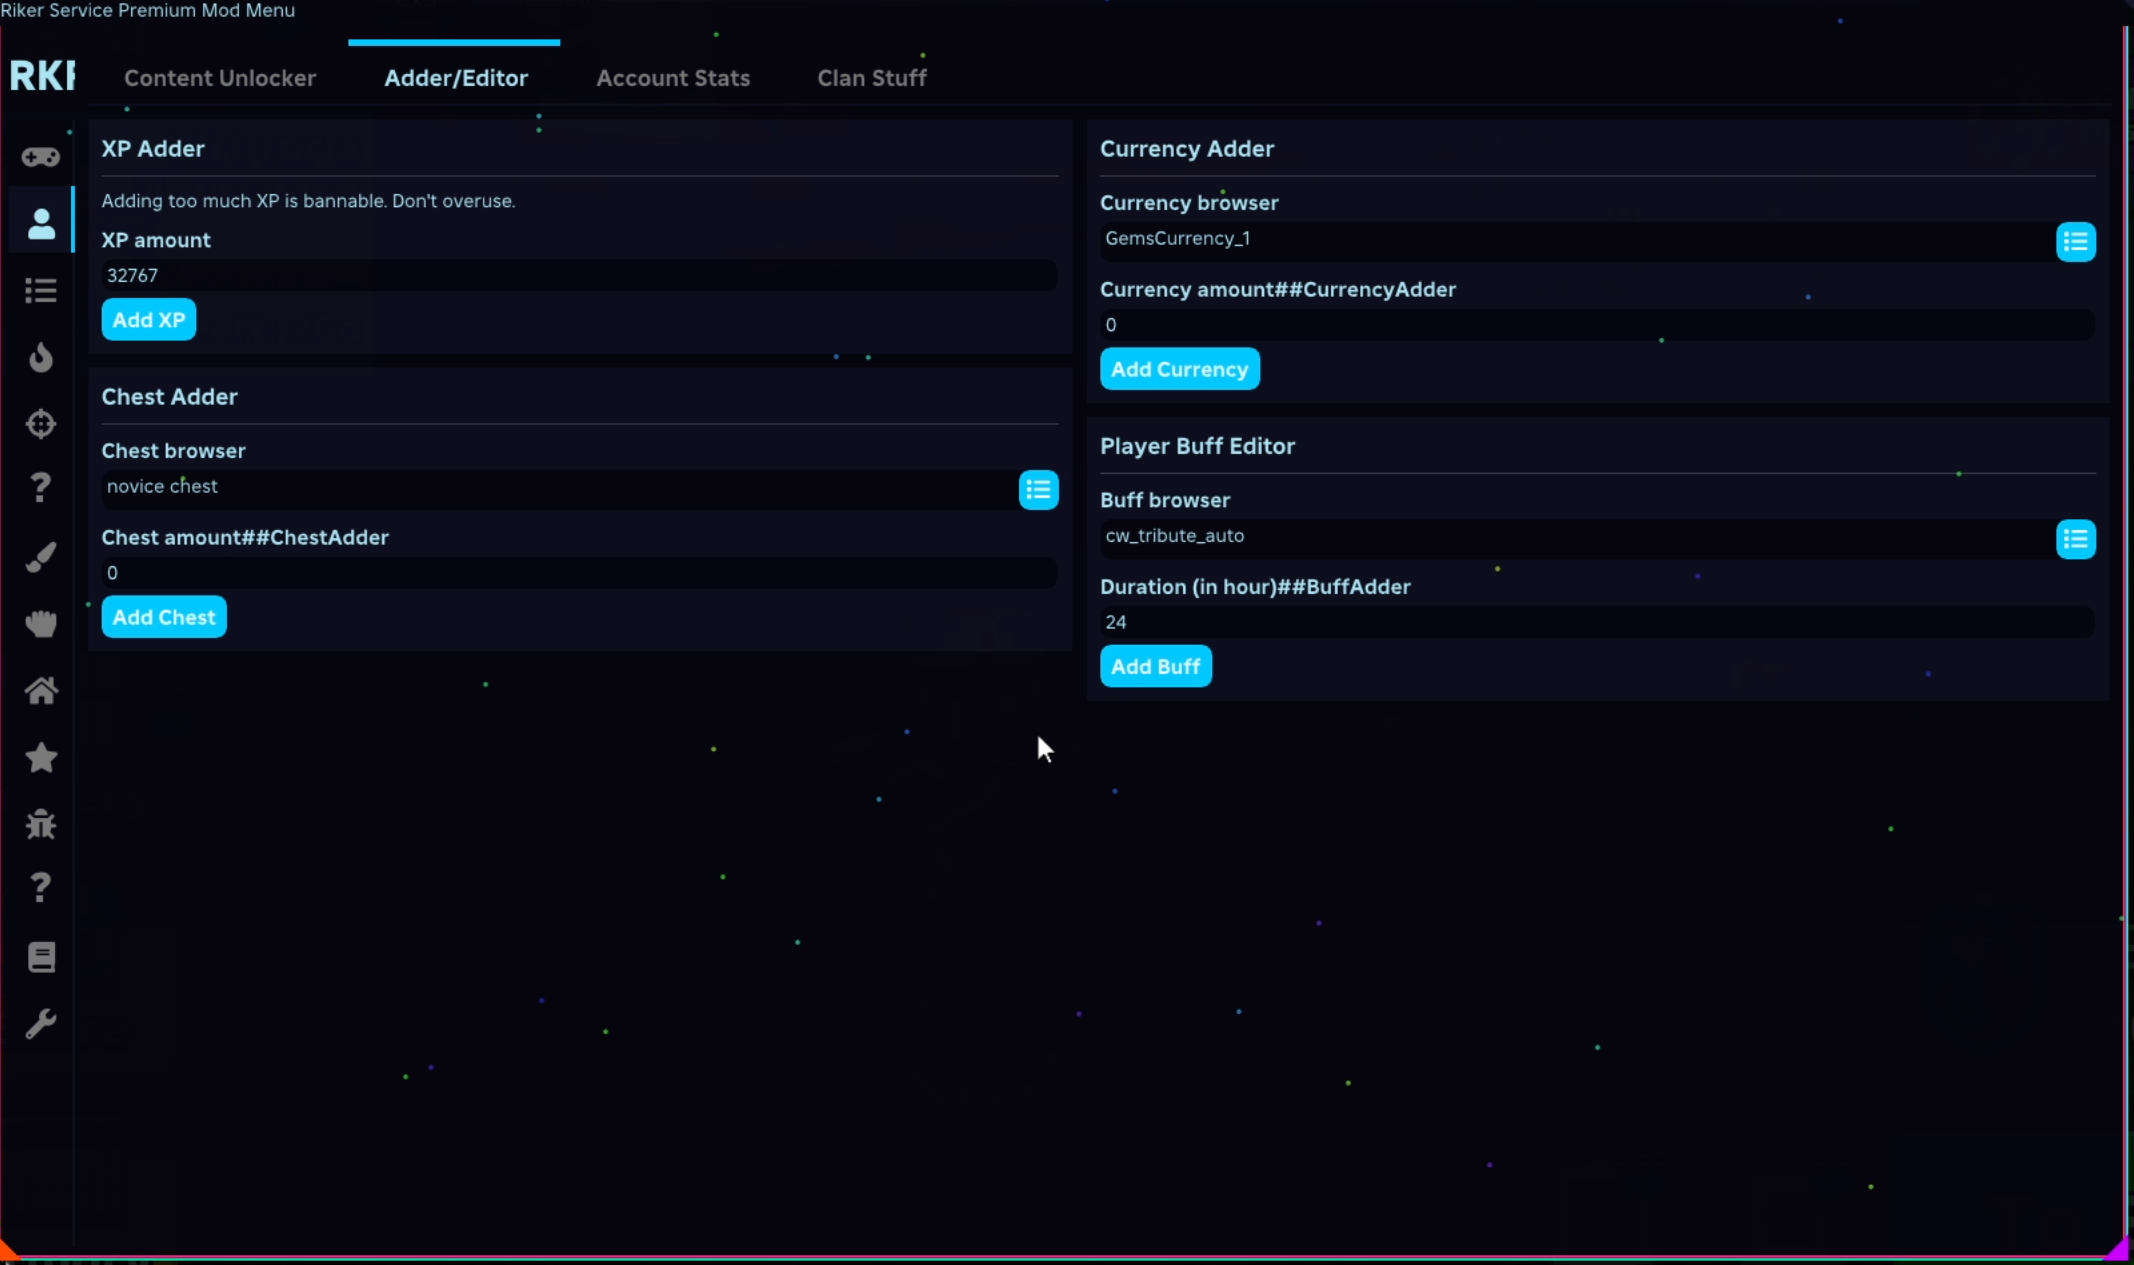2134x1265 pixels.
Task: Select the paintbrush sidebar icon
Action: coord(41,557)
